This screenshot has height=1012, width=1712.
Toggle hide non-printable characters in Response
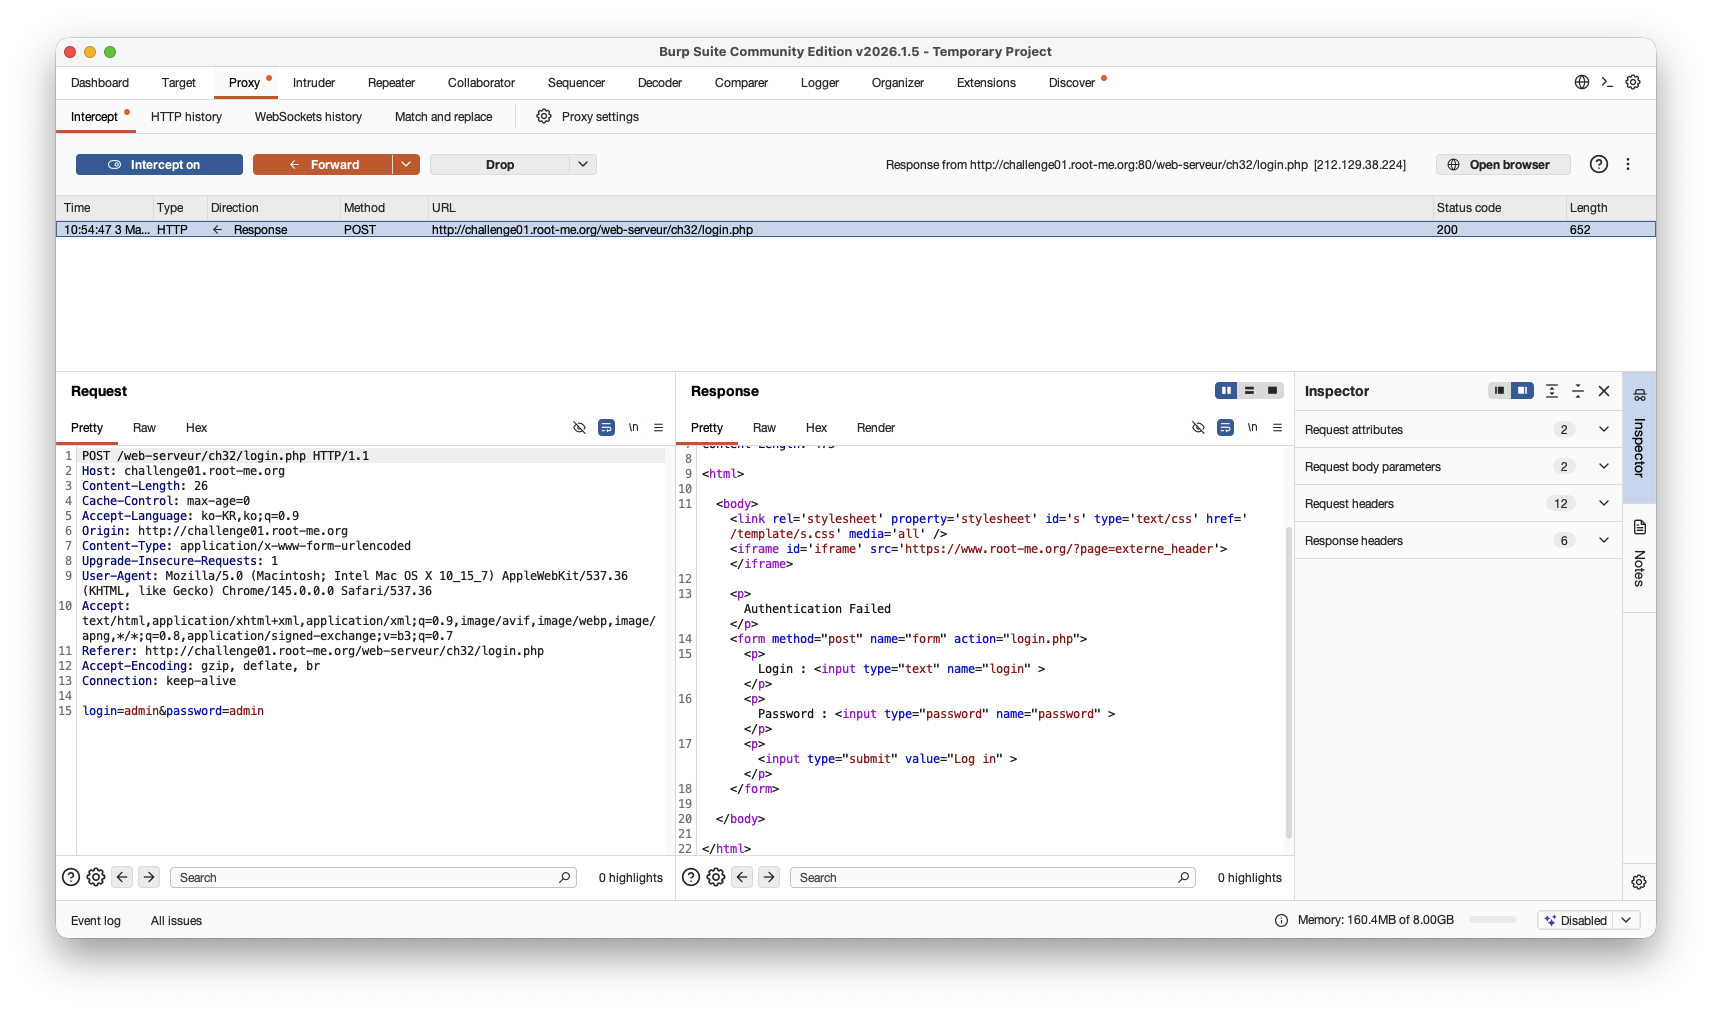point(1198,427)
